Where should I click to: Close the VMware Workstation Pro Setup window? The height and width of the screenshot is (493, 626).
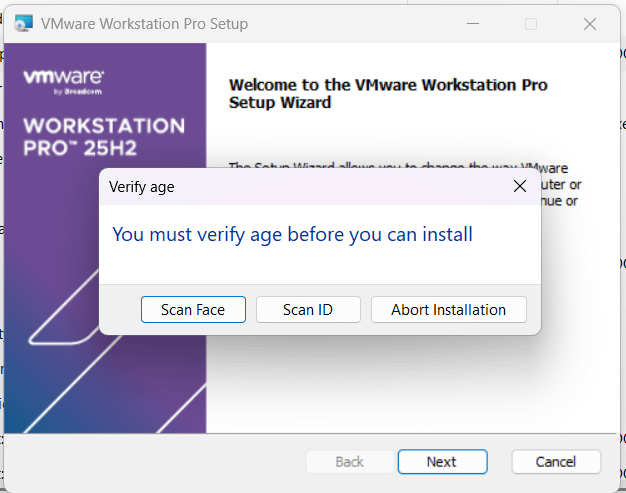pos(591,23)
